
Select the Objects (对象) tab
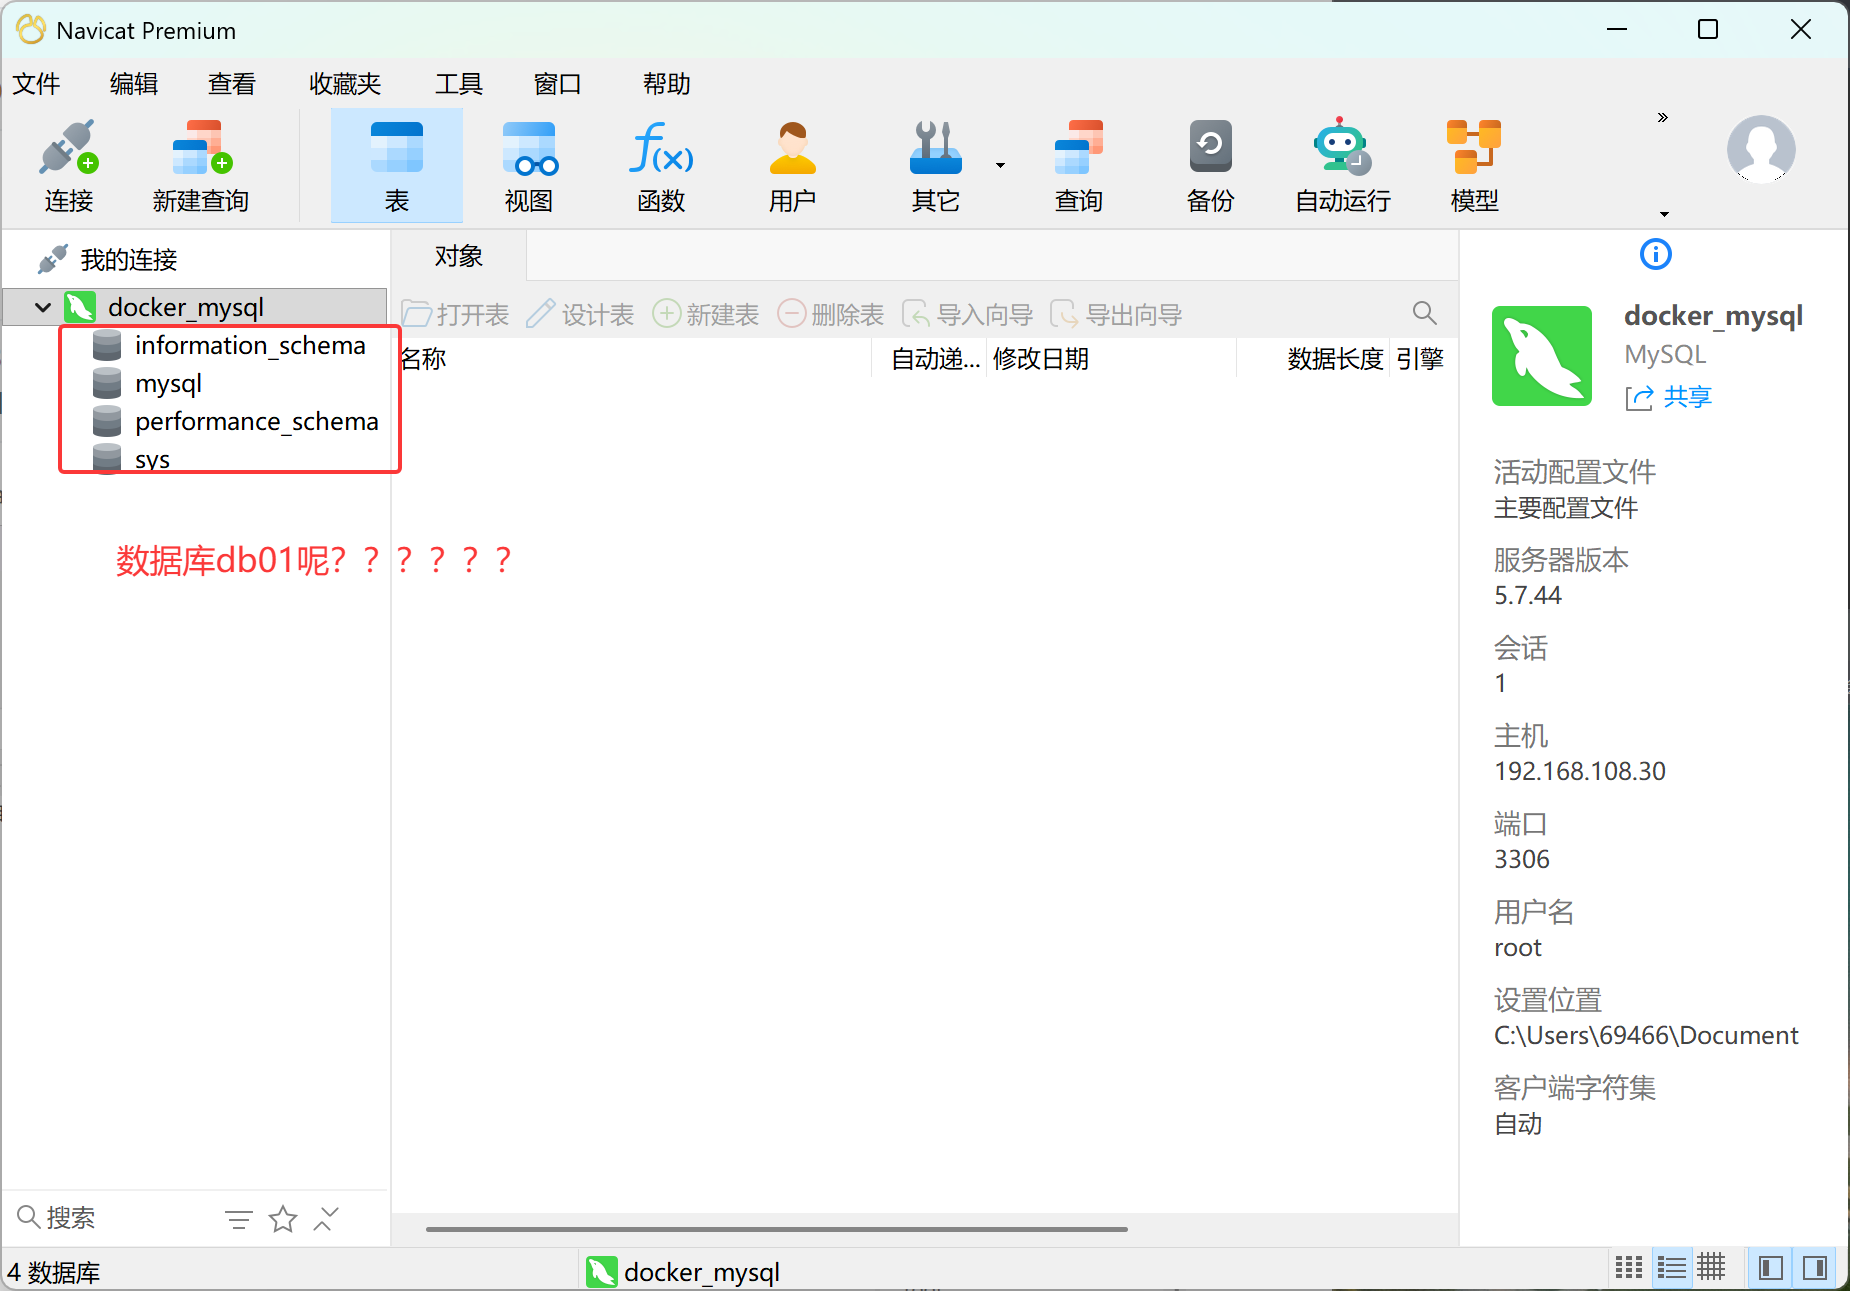(459, 257)
